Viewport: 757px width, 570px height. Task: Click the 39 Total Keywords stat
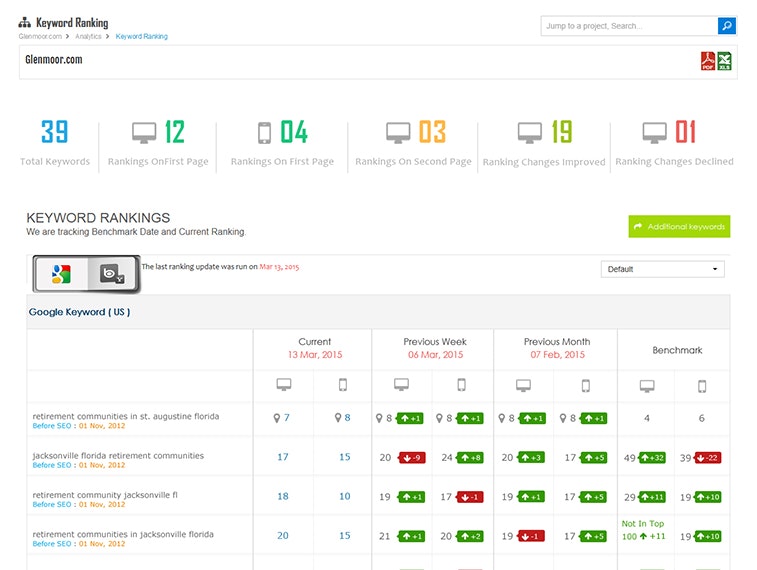[55, 143]
